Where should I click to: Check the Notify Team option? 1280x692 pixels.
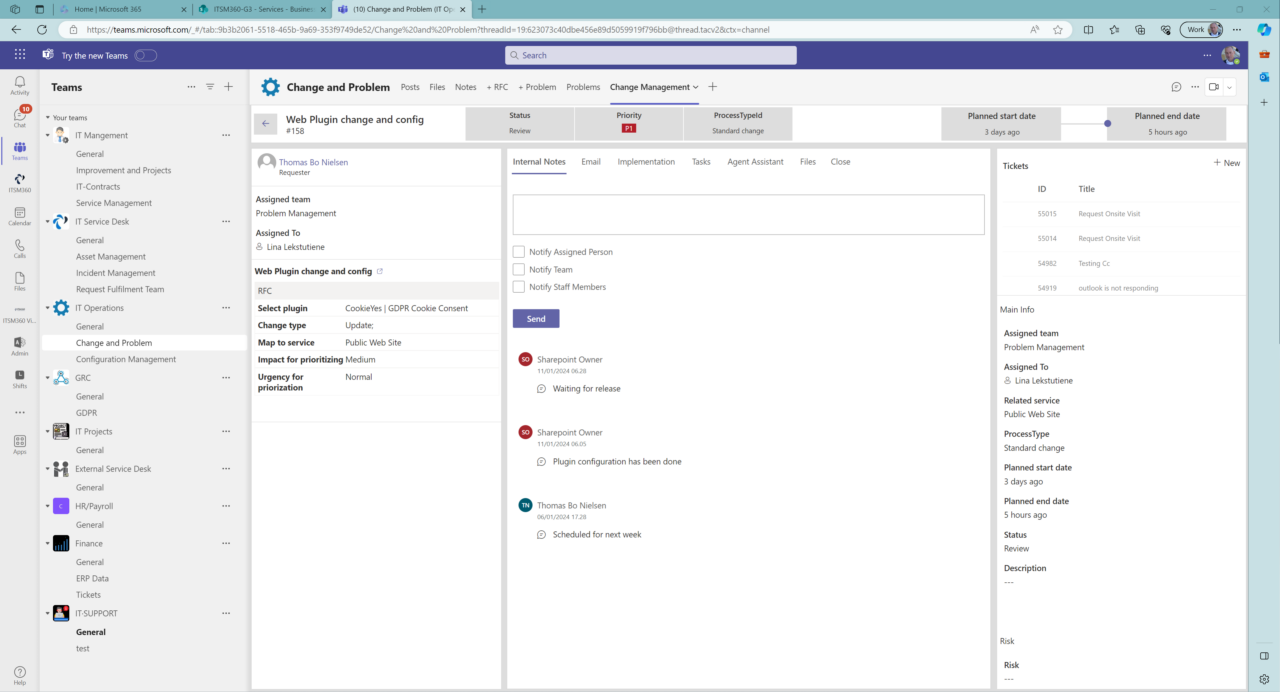[518, 269]
